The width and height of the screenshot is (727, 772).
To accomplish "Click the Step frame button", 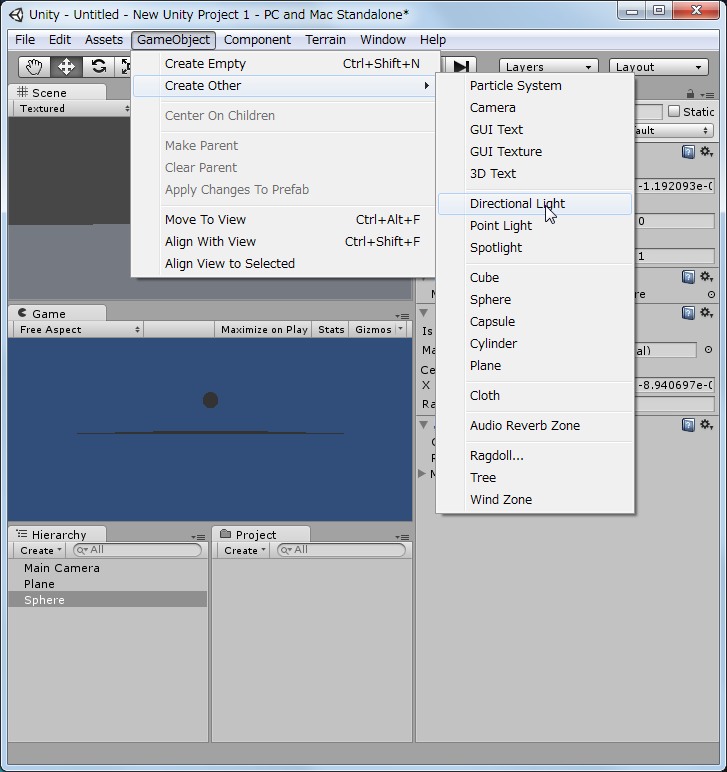I will click(x=460, y=67).
